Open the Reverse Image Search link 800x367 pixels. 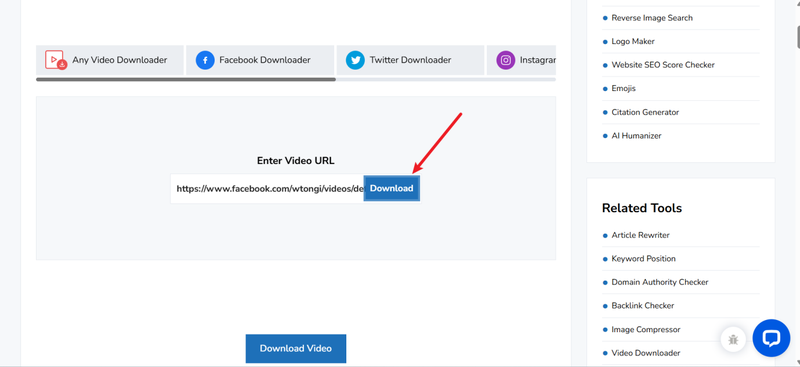(x=652, y=18)
